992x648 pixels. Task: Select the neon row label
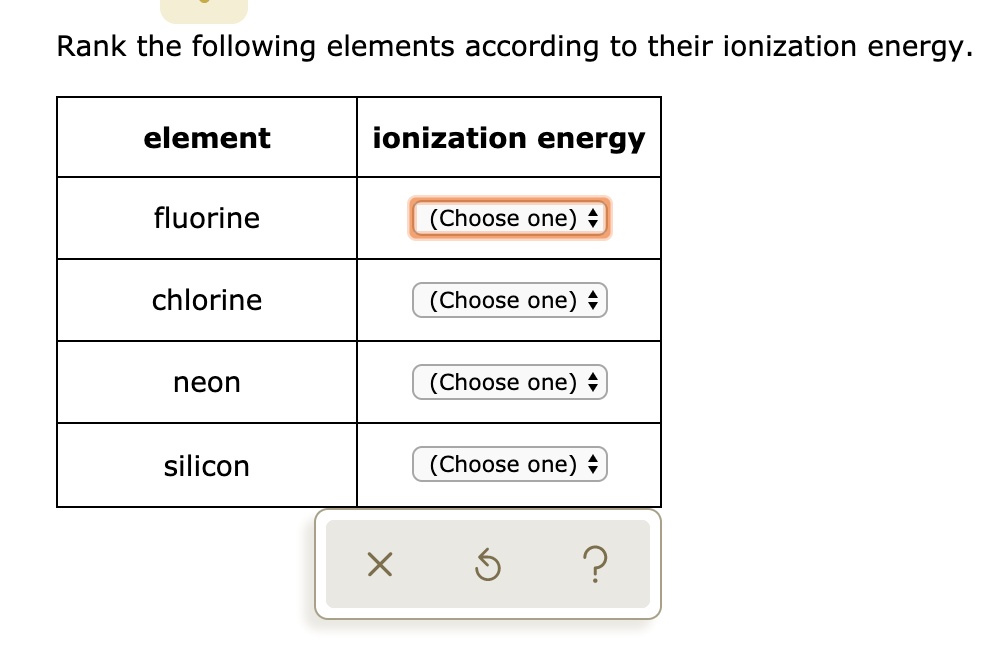[x=206, y=382]
